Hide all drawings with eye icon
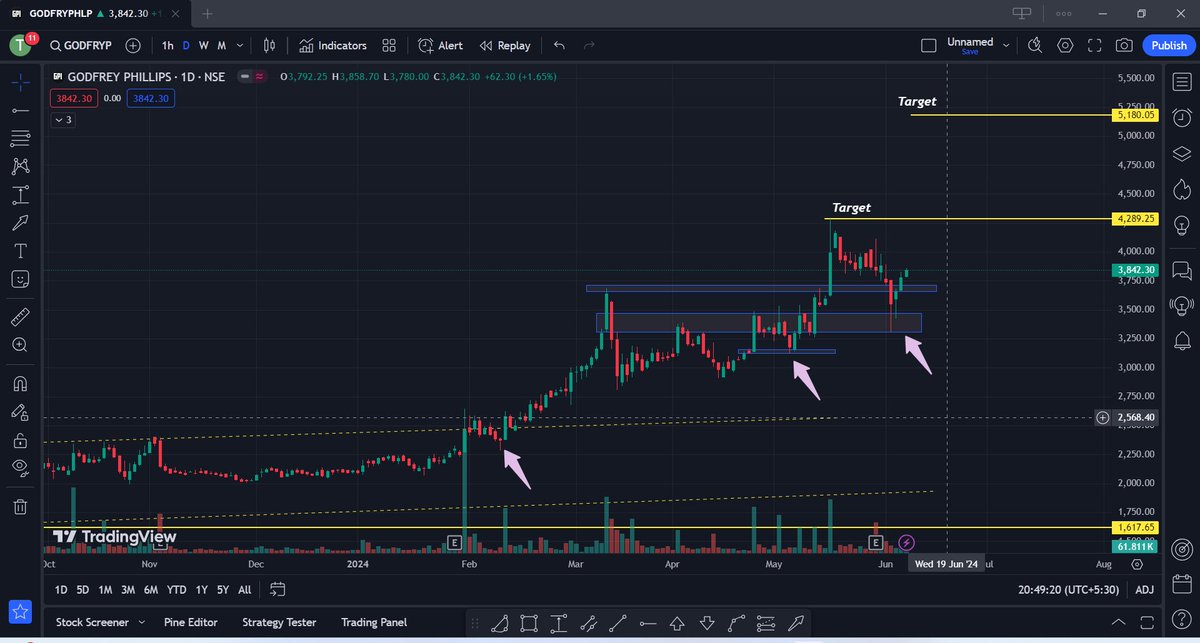1200x643 pixels. coord(20,467)
